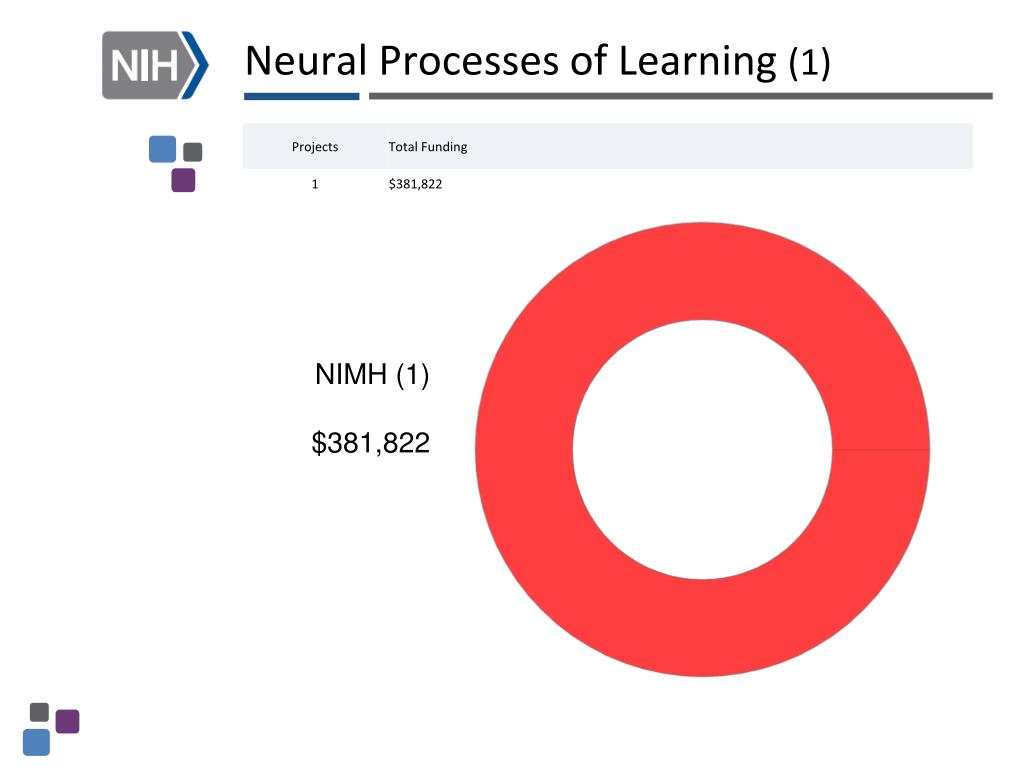Screen dimensions: 1024x768
Task: Click the blue chevron arrow of the NIH logo
Action: pos(195,65)
